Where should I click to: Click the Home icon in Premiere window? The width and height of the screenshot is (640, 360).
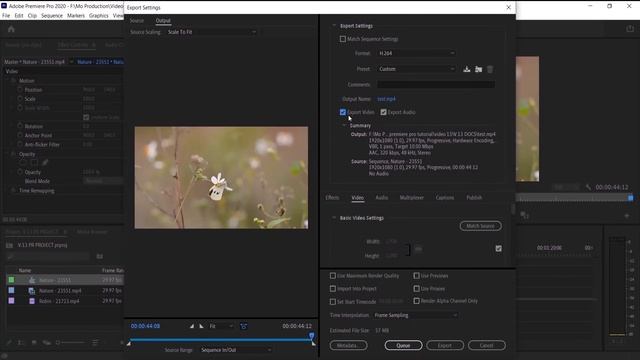[x=11, y=29]
